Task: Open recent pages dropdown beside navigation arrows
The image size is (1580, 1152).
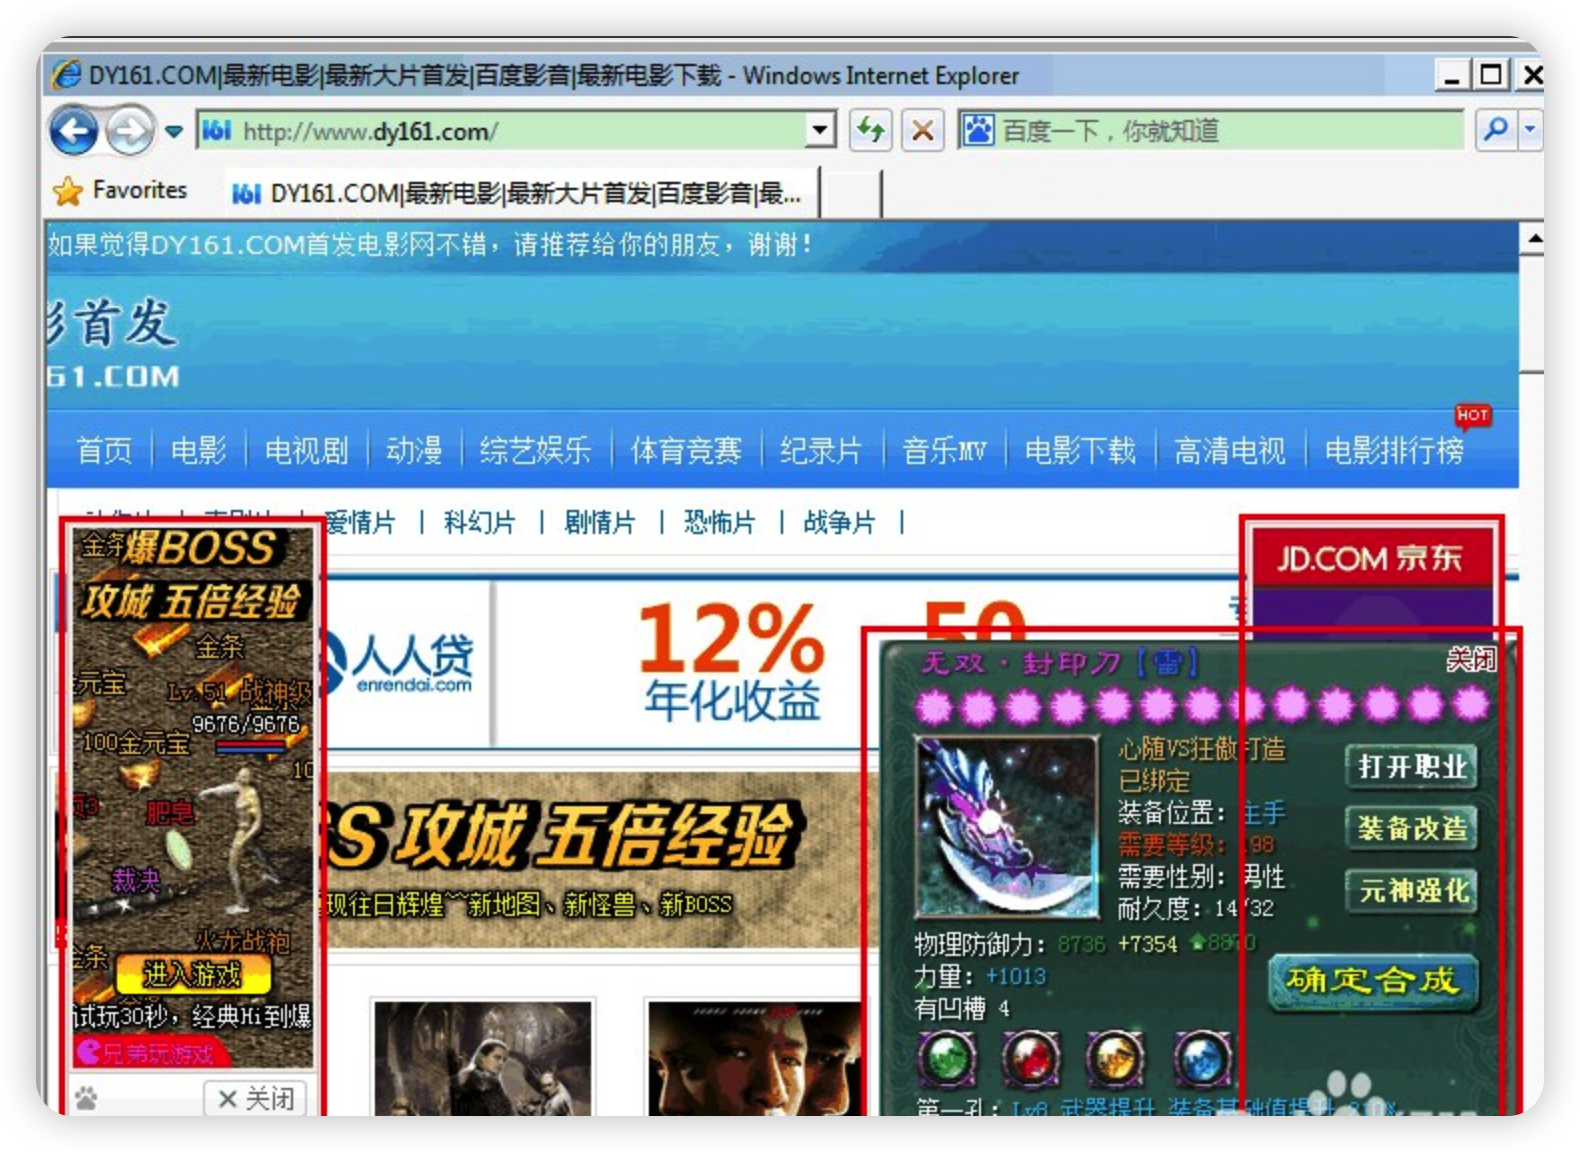Action: pyautogui.click(x=174, y=131)
